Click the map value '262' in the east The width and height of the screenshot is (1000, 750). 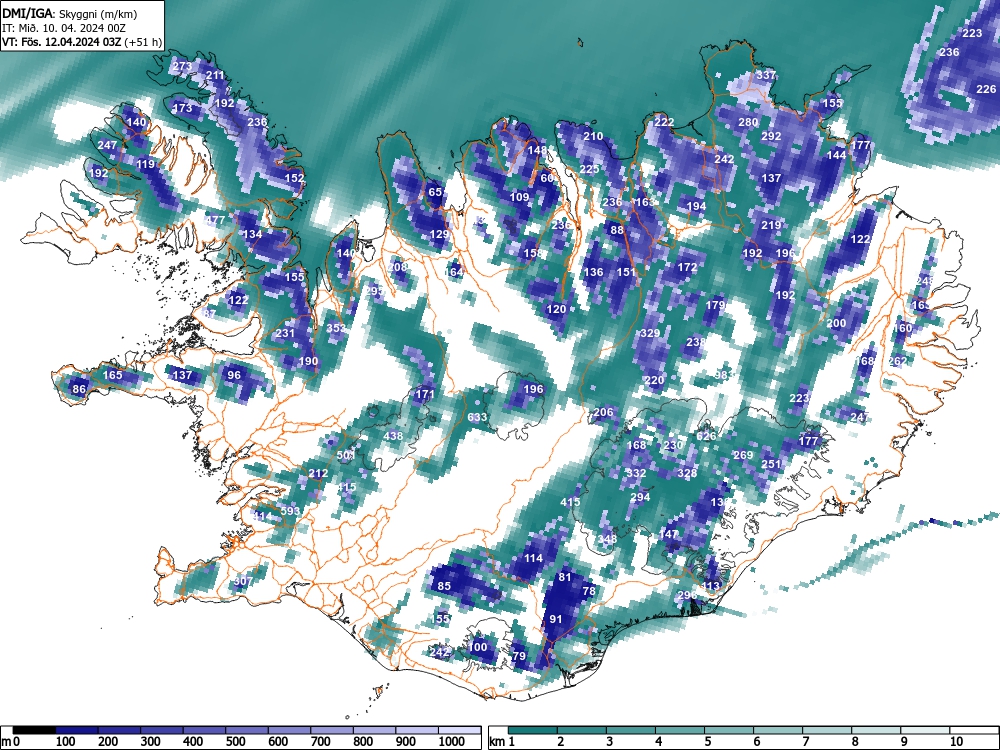click(897, 360)
